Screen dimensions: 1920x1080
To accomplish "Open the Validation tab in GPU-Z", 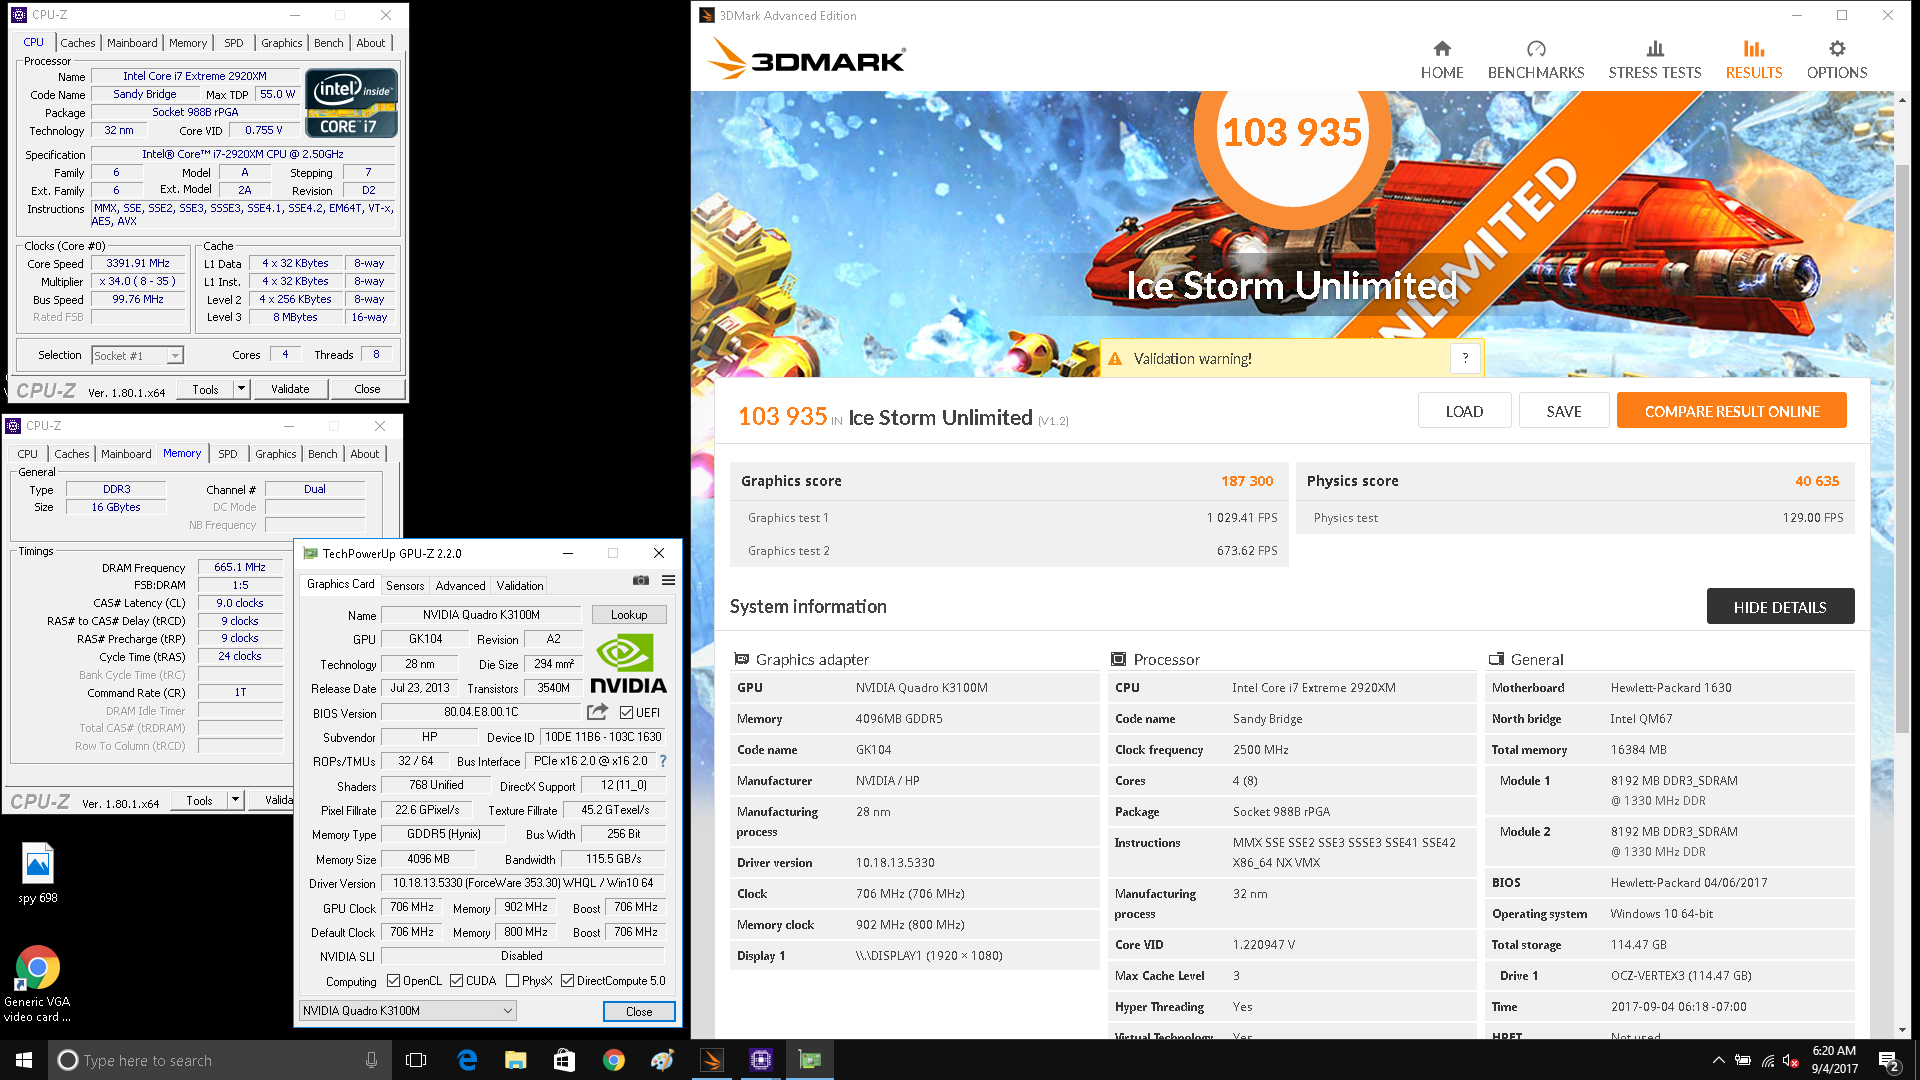I will pyautogui.click(x=520, y=585).
